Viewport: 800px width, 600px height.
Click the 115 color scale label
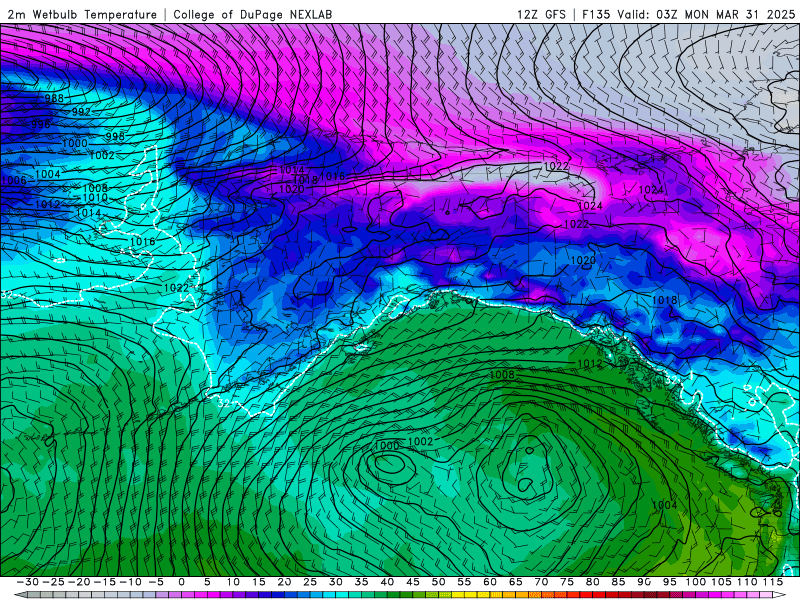point(772,582)
